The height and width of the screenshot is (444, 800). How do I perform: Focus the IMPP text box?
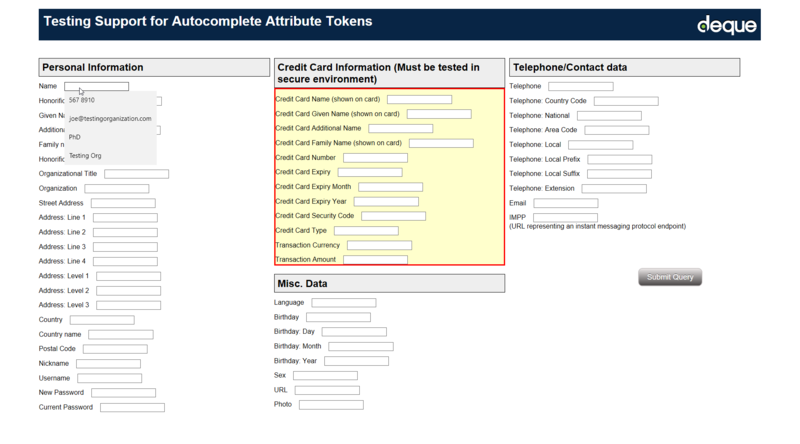pyautogui.click(x=565, y=217)
